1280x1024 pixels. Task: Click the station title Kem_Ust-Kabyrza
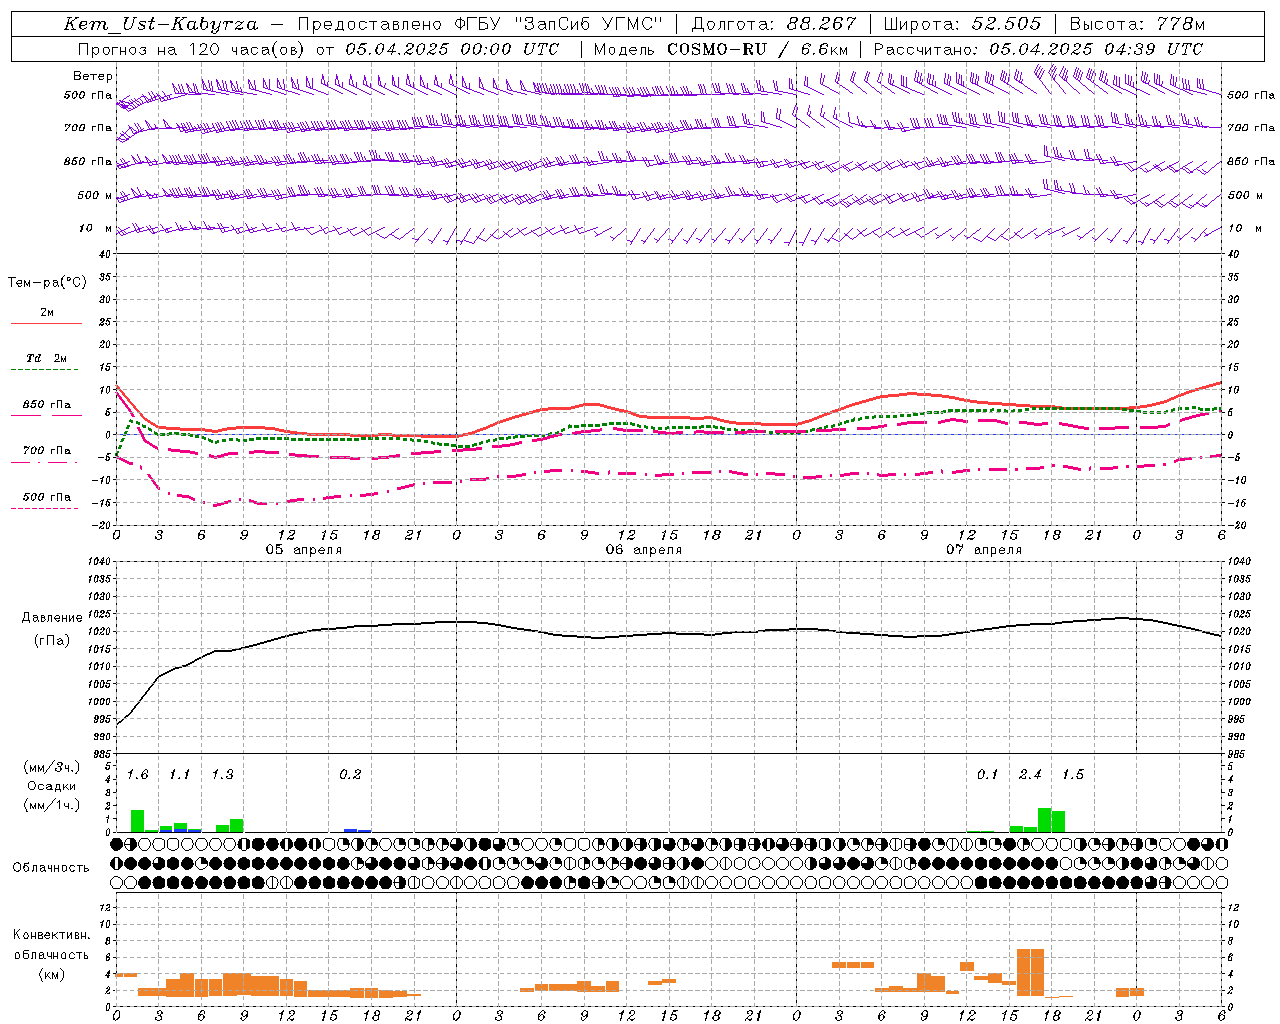coord(160,24)
